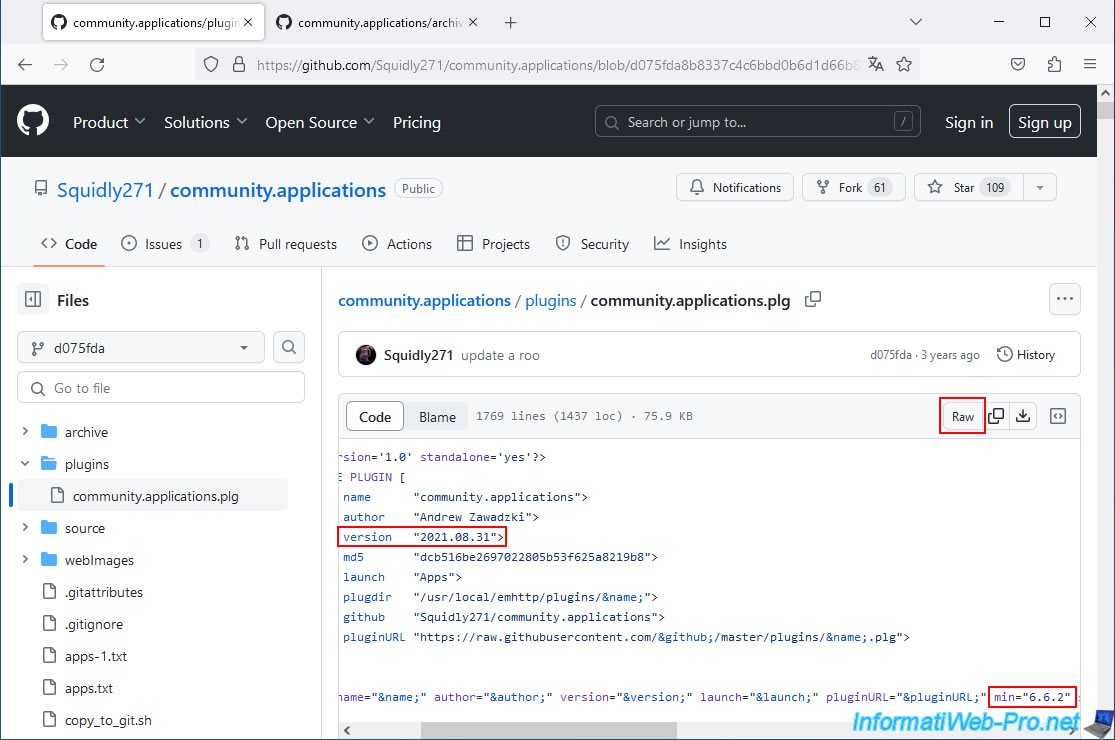Switch to Blame view
Viewport: 1115px width, 740px height.
pyautogui.click(x=437, y=417)
